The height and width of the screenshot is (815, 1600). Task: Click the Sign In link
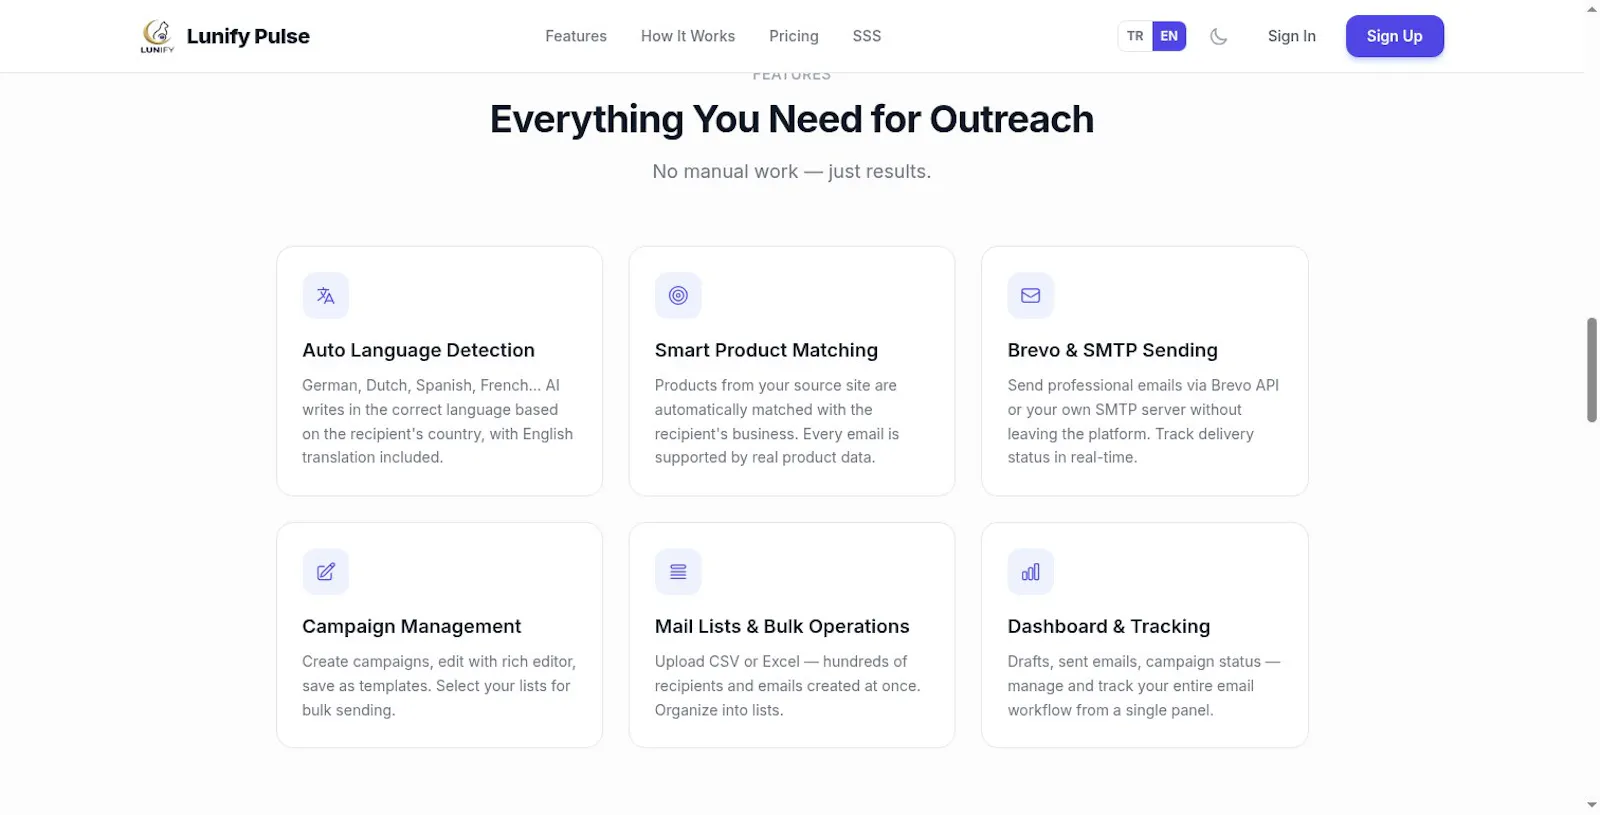coord(1292,36)
